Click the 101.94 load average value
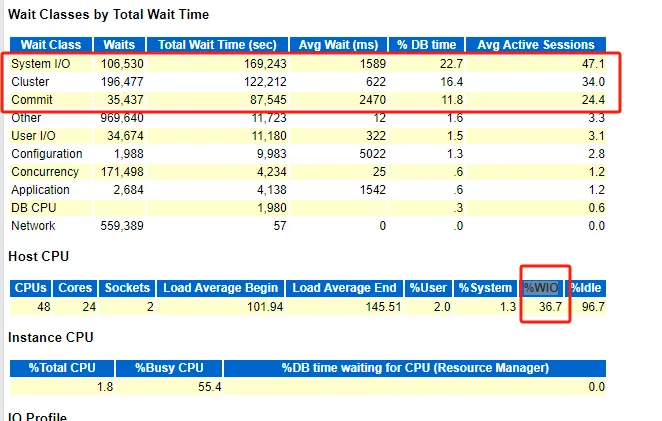662x421 pixels. pos(265,307)
